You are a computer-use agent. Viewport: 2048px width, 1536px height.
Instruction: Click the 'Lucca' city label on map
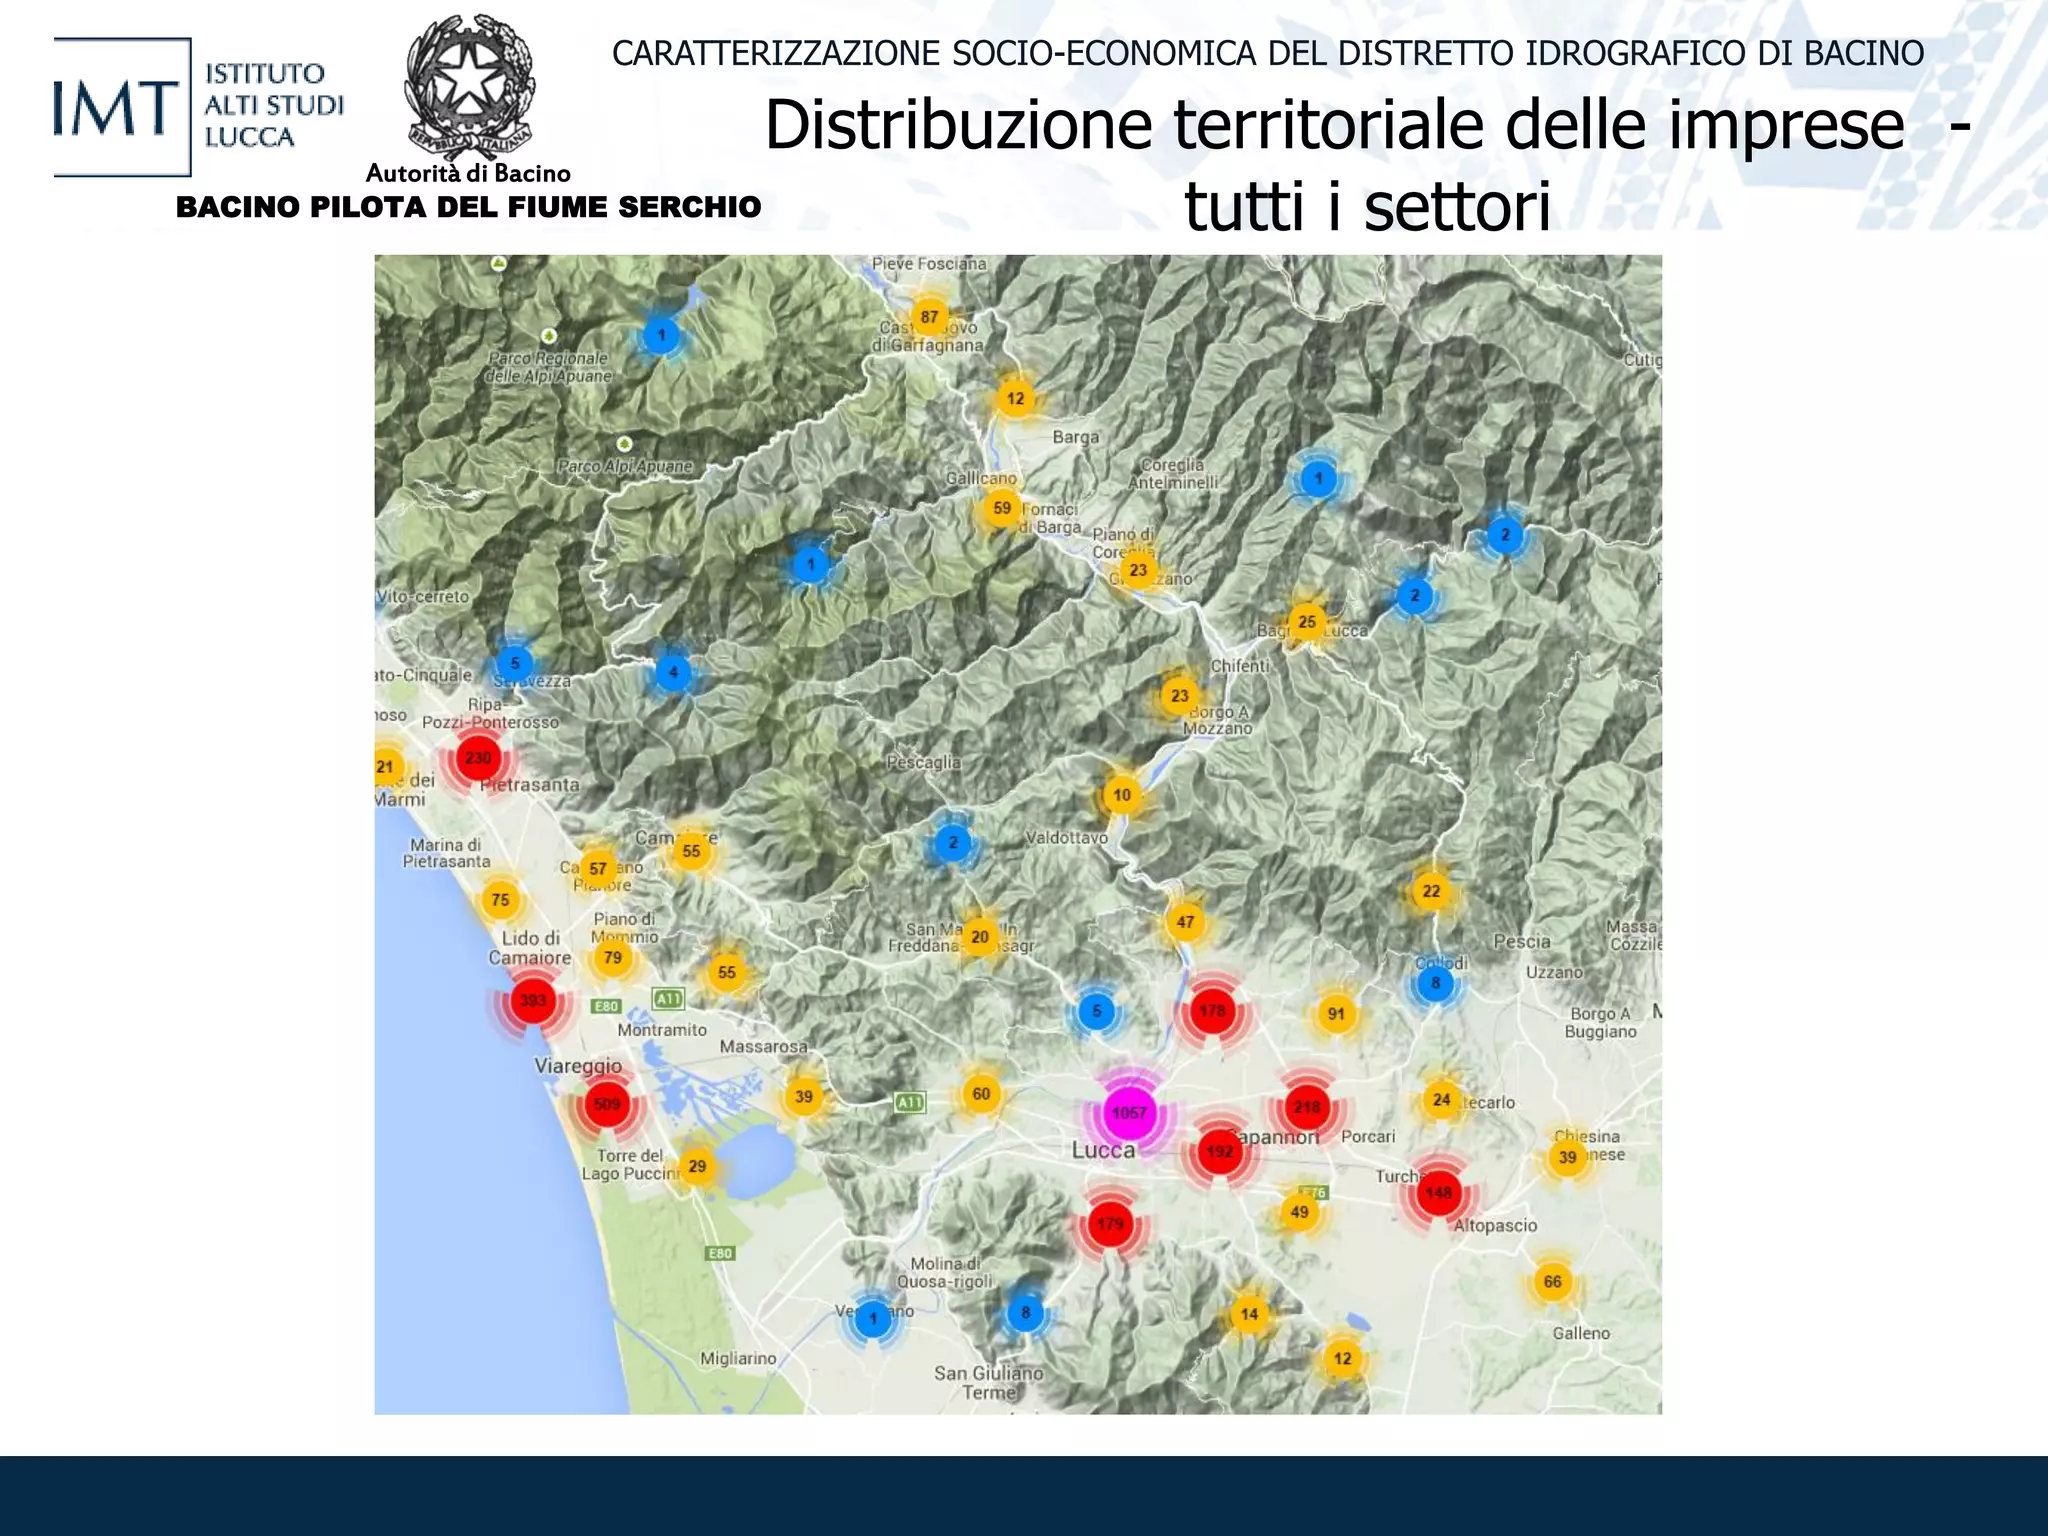(1103, 1151)
